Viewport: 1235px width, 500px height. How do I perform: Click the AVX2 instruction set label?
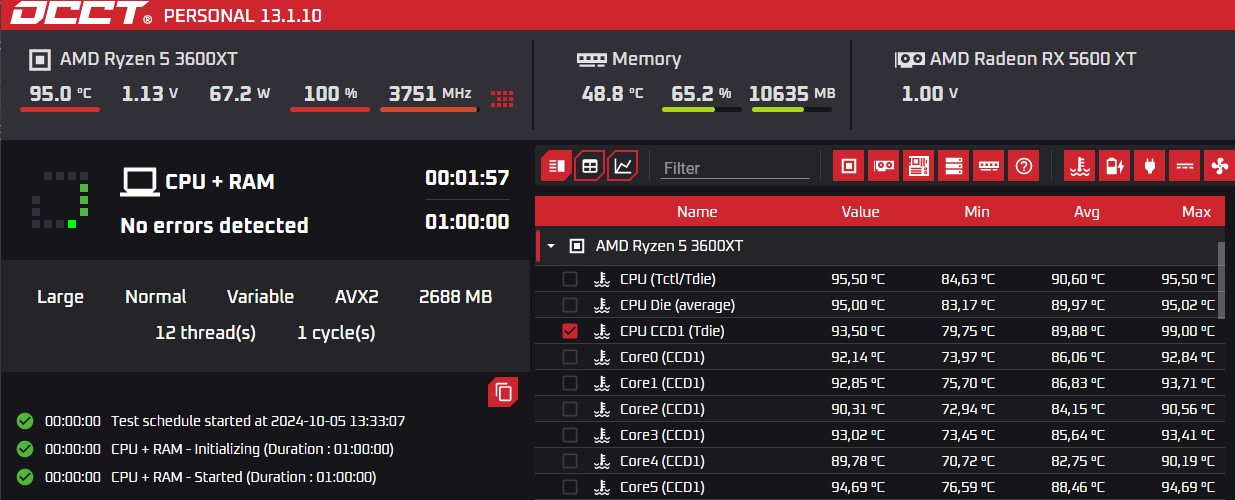pos(358,297)
